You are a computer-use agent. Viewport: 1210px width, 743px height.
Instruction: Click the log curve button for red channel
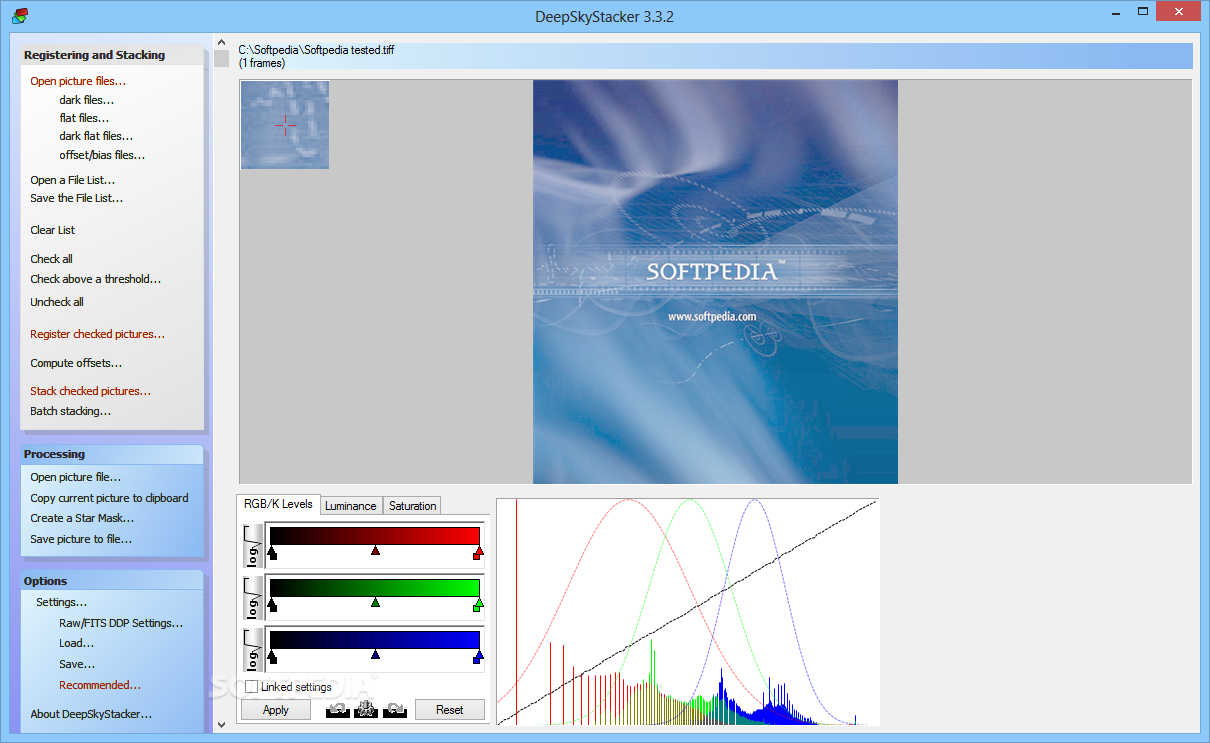[254, 546]
